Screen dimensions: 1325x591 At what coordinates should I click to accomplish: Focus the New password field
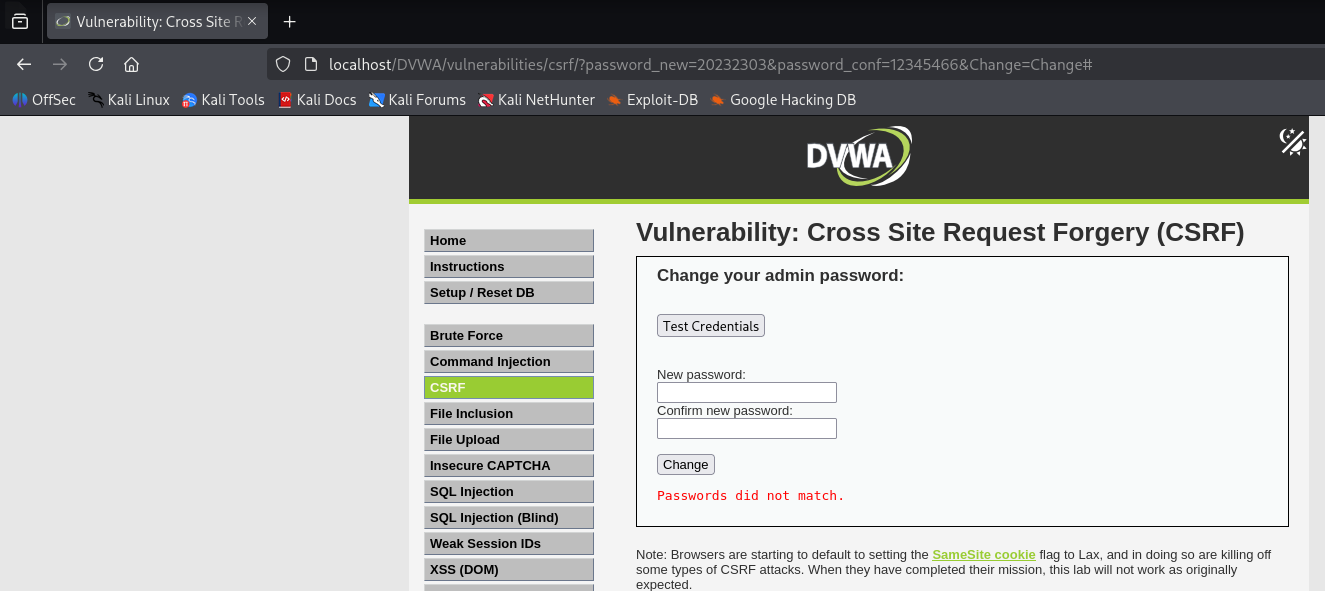(747, 393)
